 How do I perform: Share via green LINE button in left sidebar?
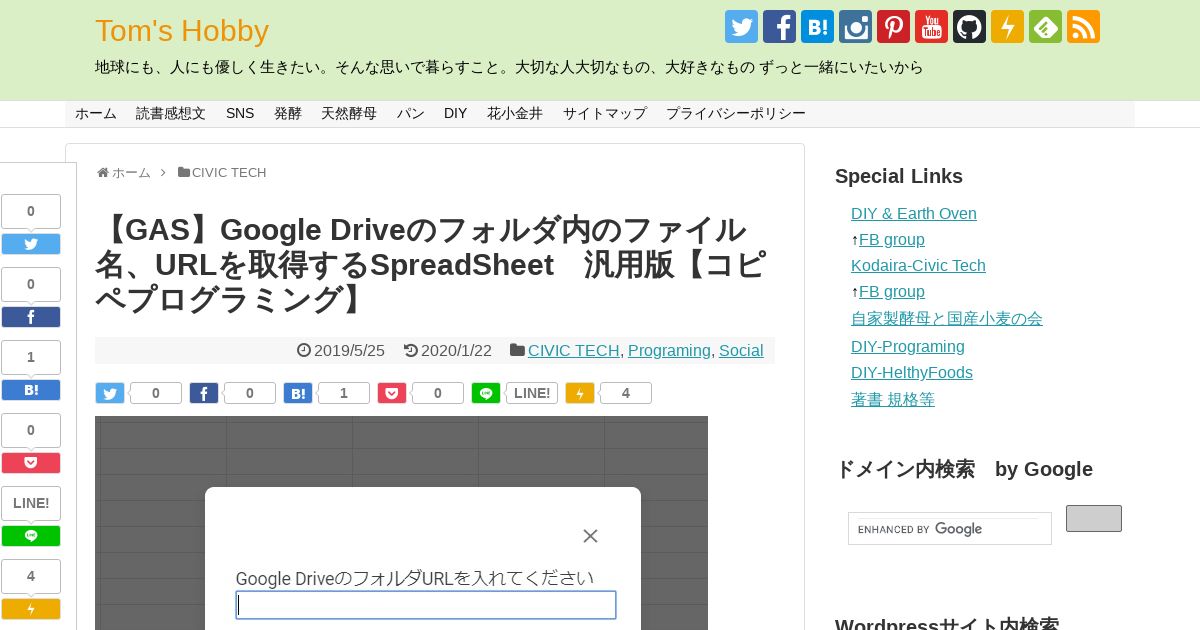tap(31, 536)
